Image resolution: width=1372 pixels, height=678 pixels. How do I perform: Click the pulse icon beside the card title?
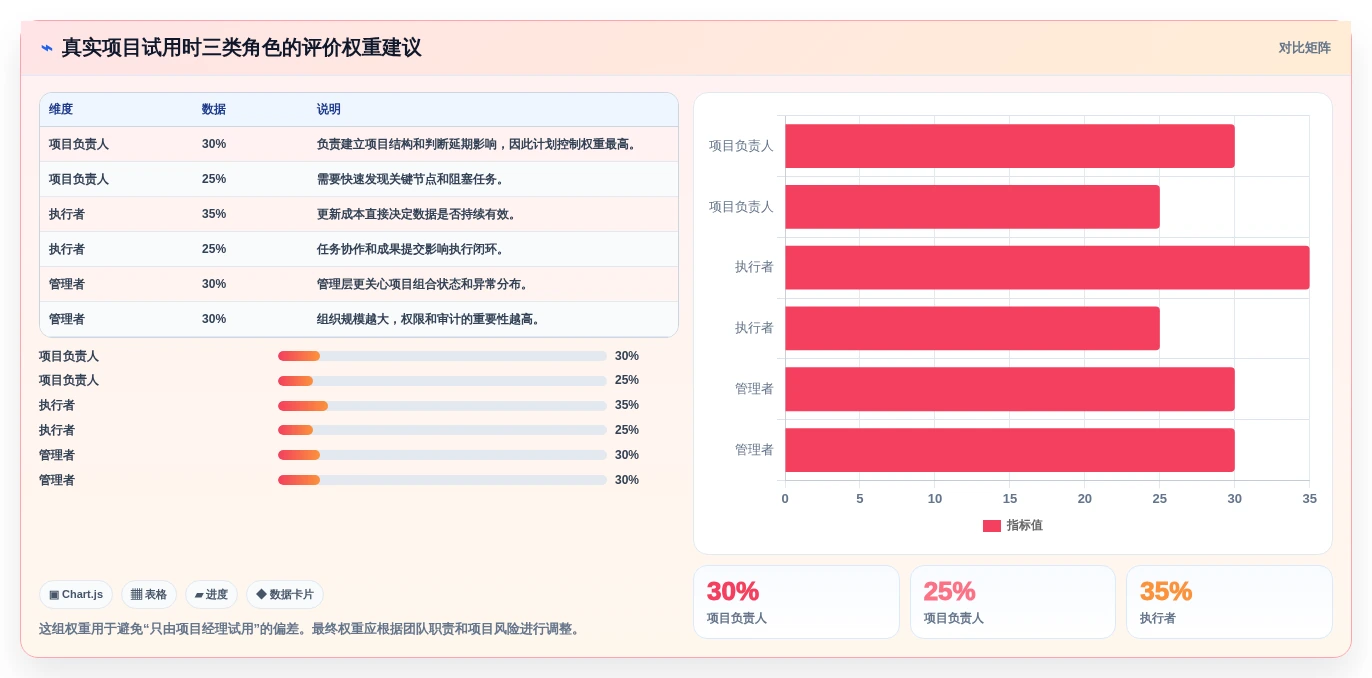click(x=47, y=48)
